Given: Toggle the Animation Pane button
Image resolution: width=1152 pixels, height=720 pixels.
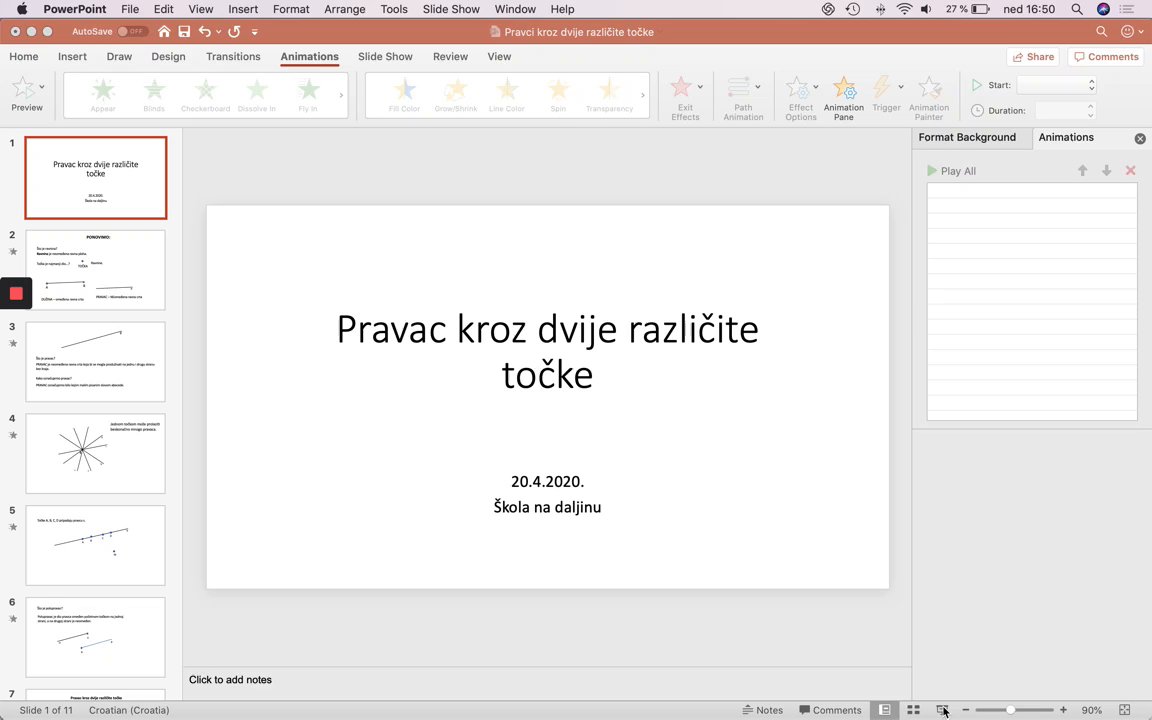Looking at the screenshot, I should coord(843,98).
